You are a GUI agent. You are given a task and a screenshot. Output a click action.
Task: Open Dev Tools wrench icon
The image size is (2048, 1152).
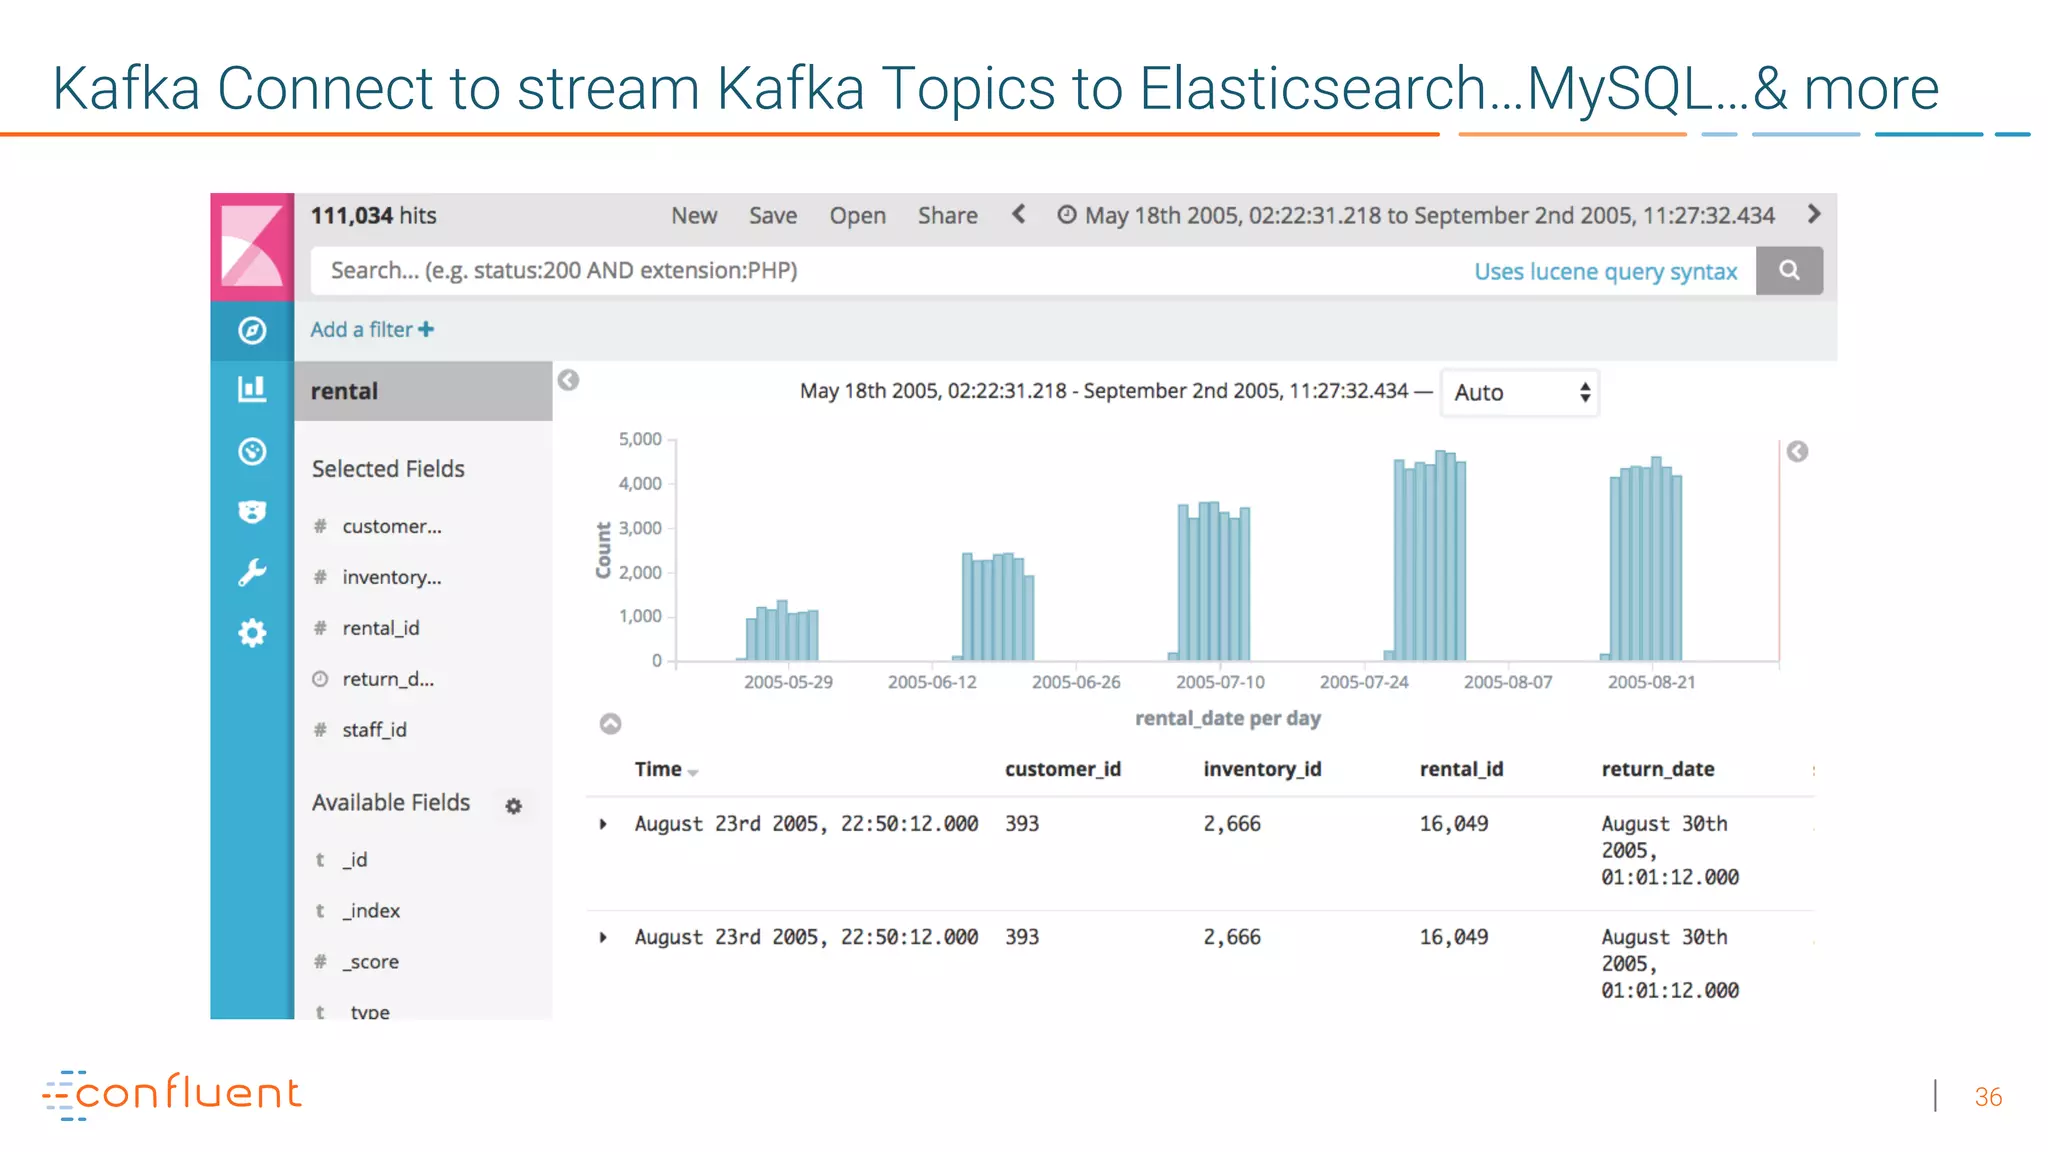tap(252, 572)
